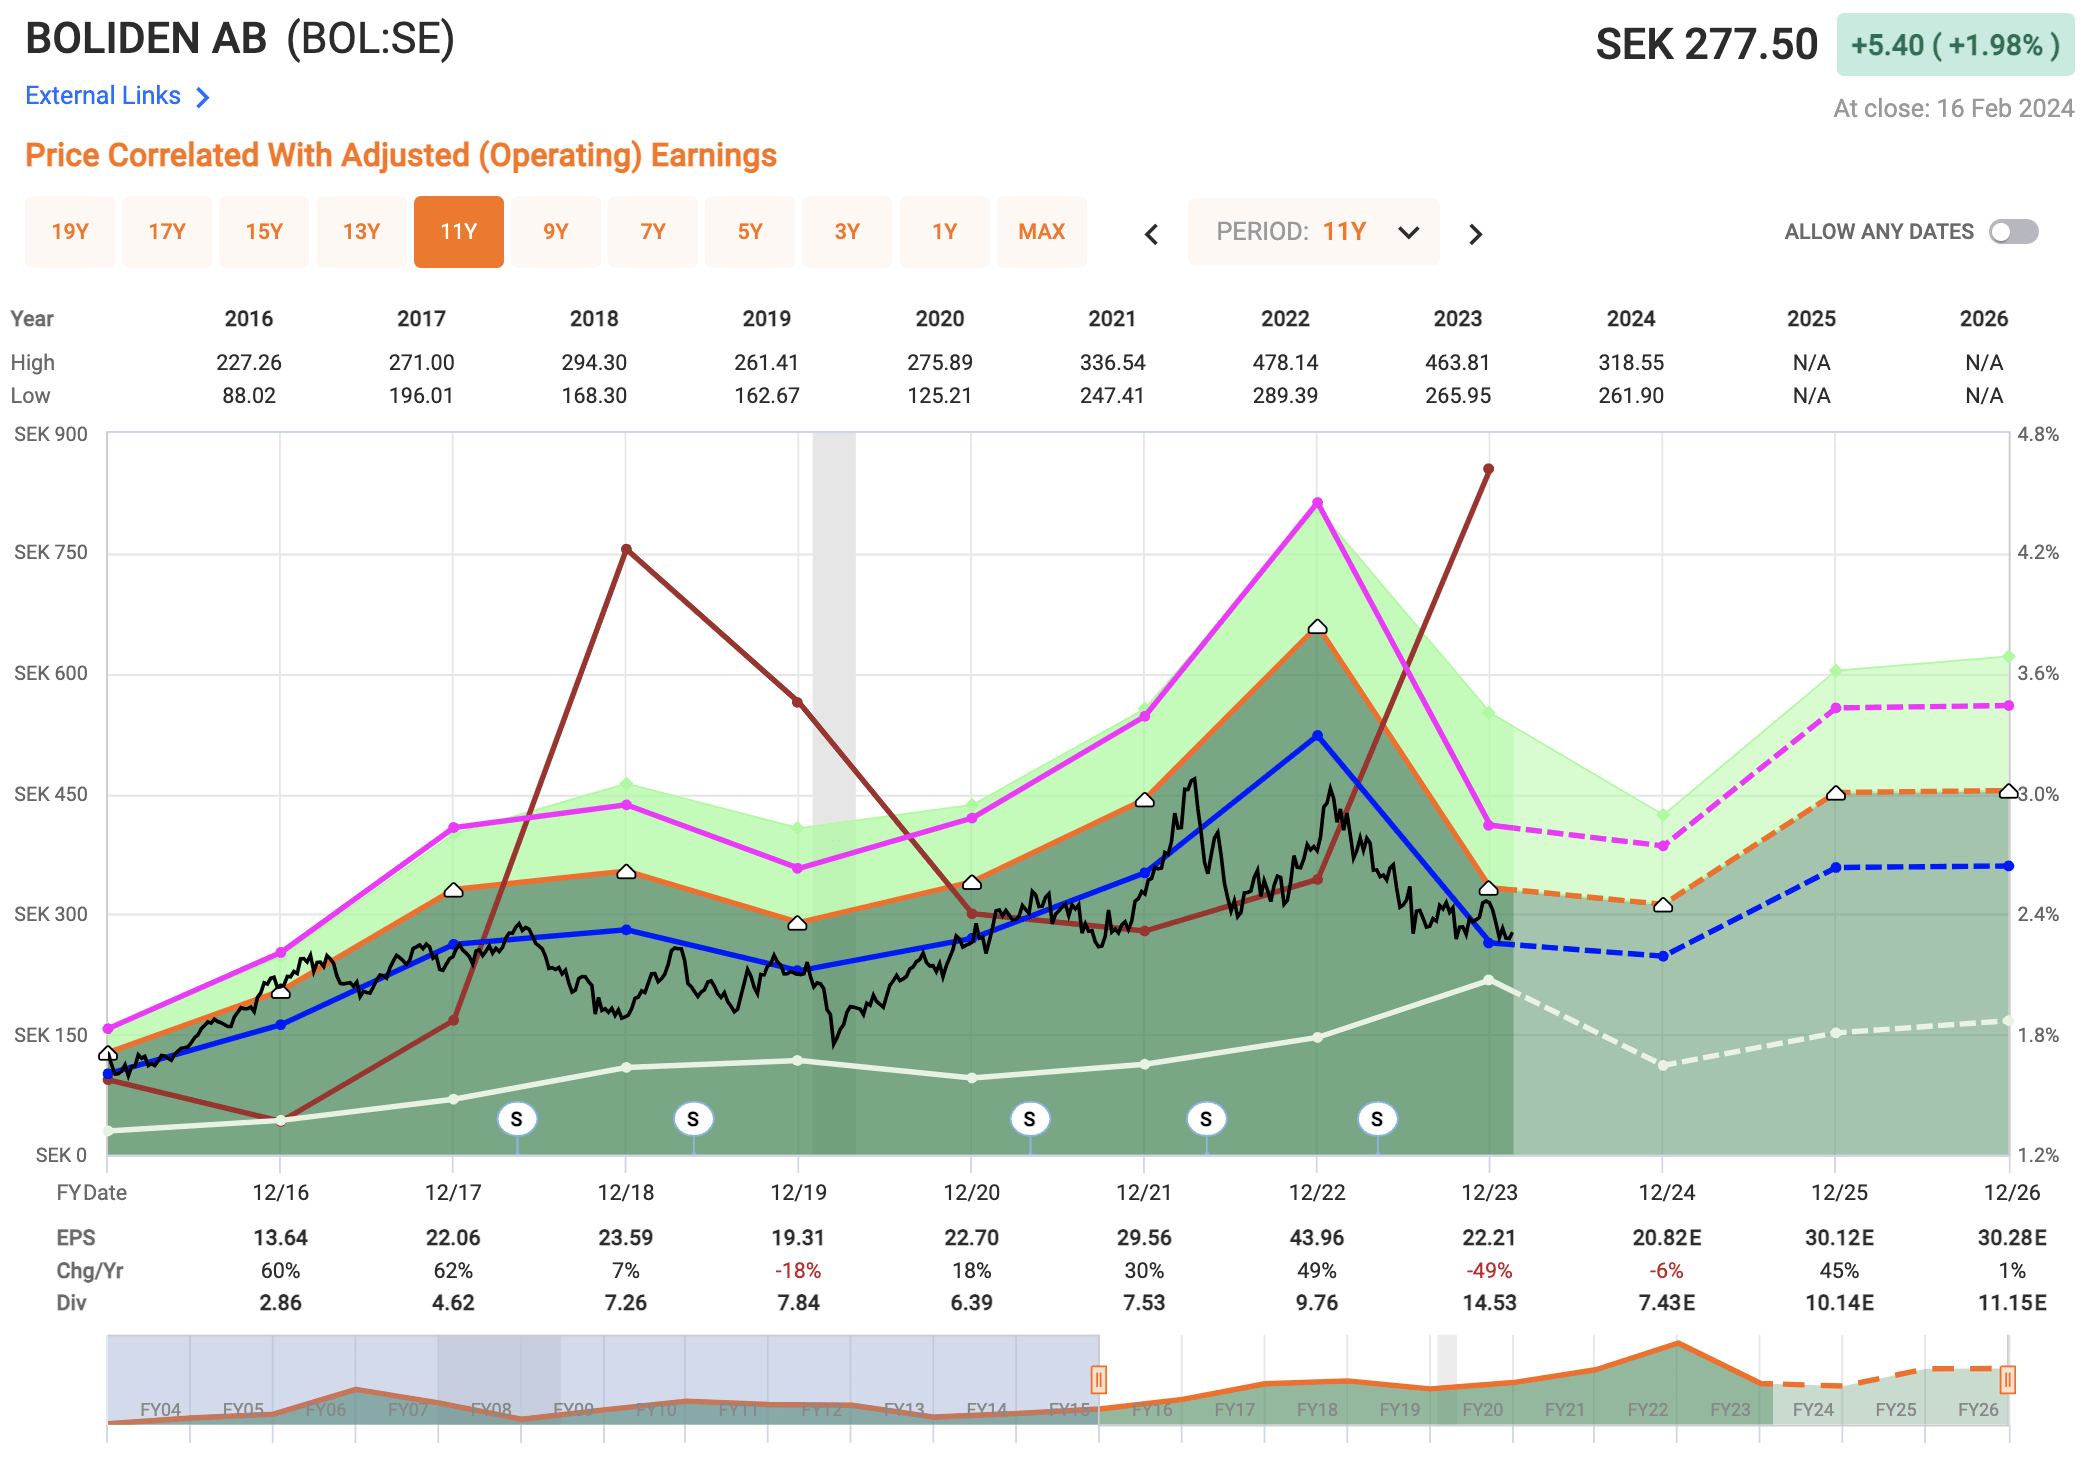Click the green price change badge
The image size is (2096, 1468).
click(1954, 42)
